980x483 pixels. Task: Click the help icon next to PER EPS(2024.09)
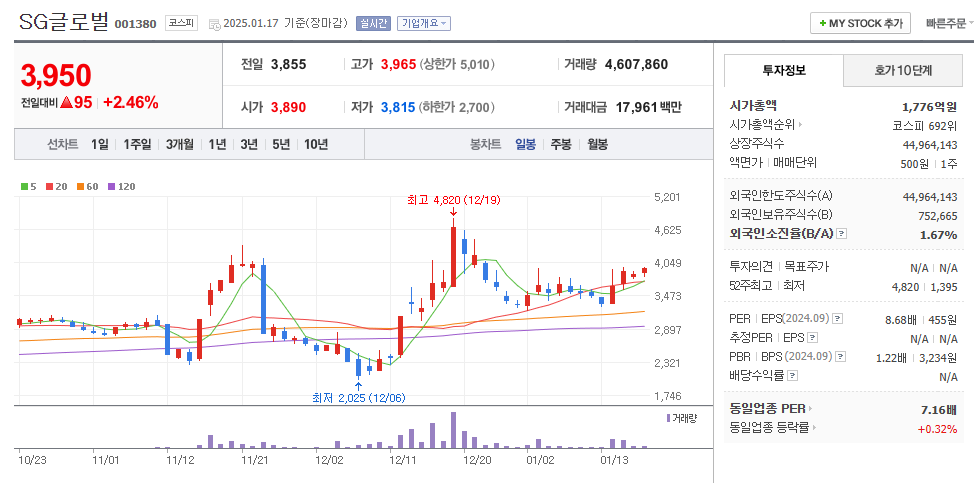click(x=838, y=319)
